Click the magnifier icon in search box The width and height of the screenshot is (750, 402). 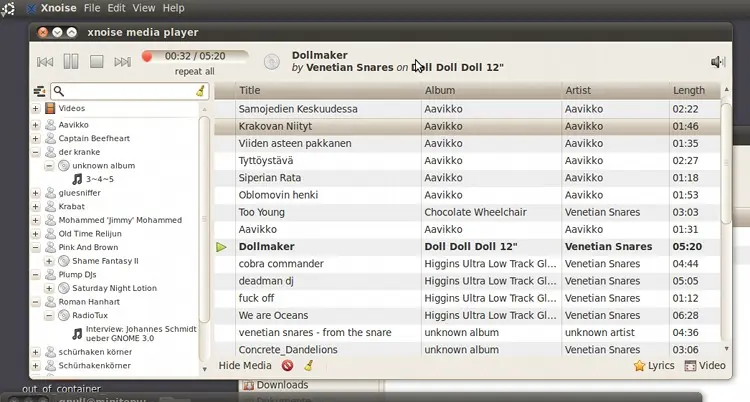(58, 90)
